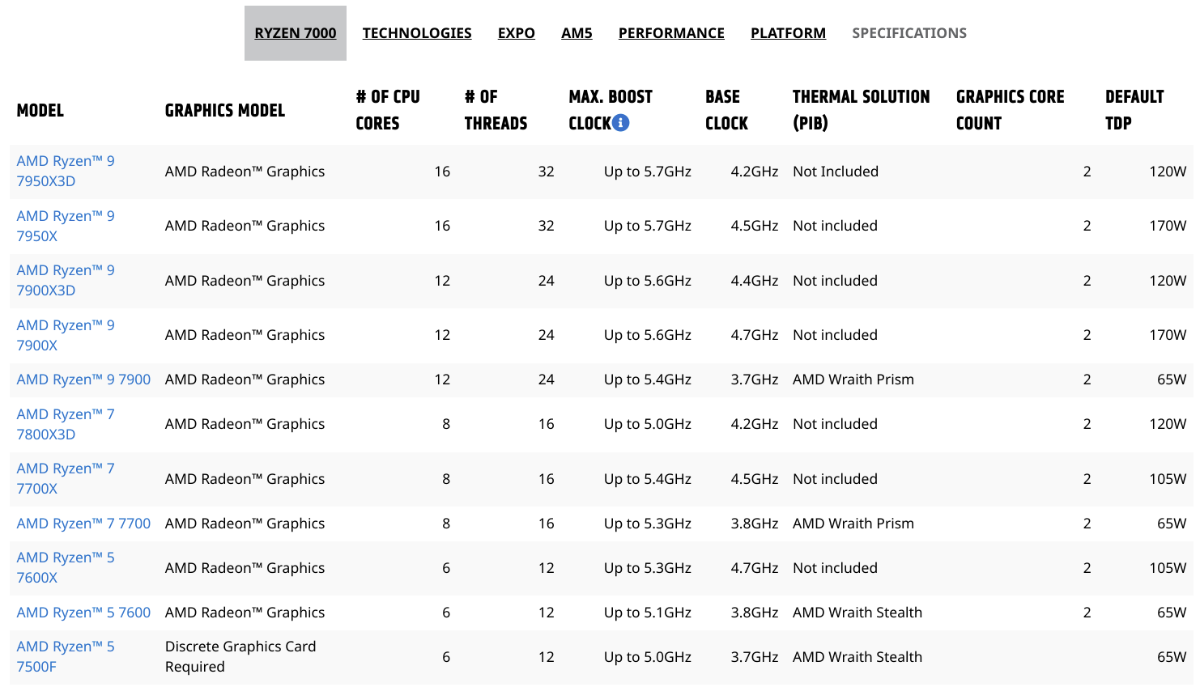Switch to the Platform tab
The image size is (1200, 687).
(788, 33)
